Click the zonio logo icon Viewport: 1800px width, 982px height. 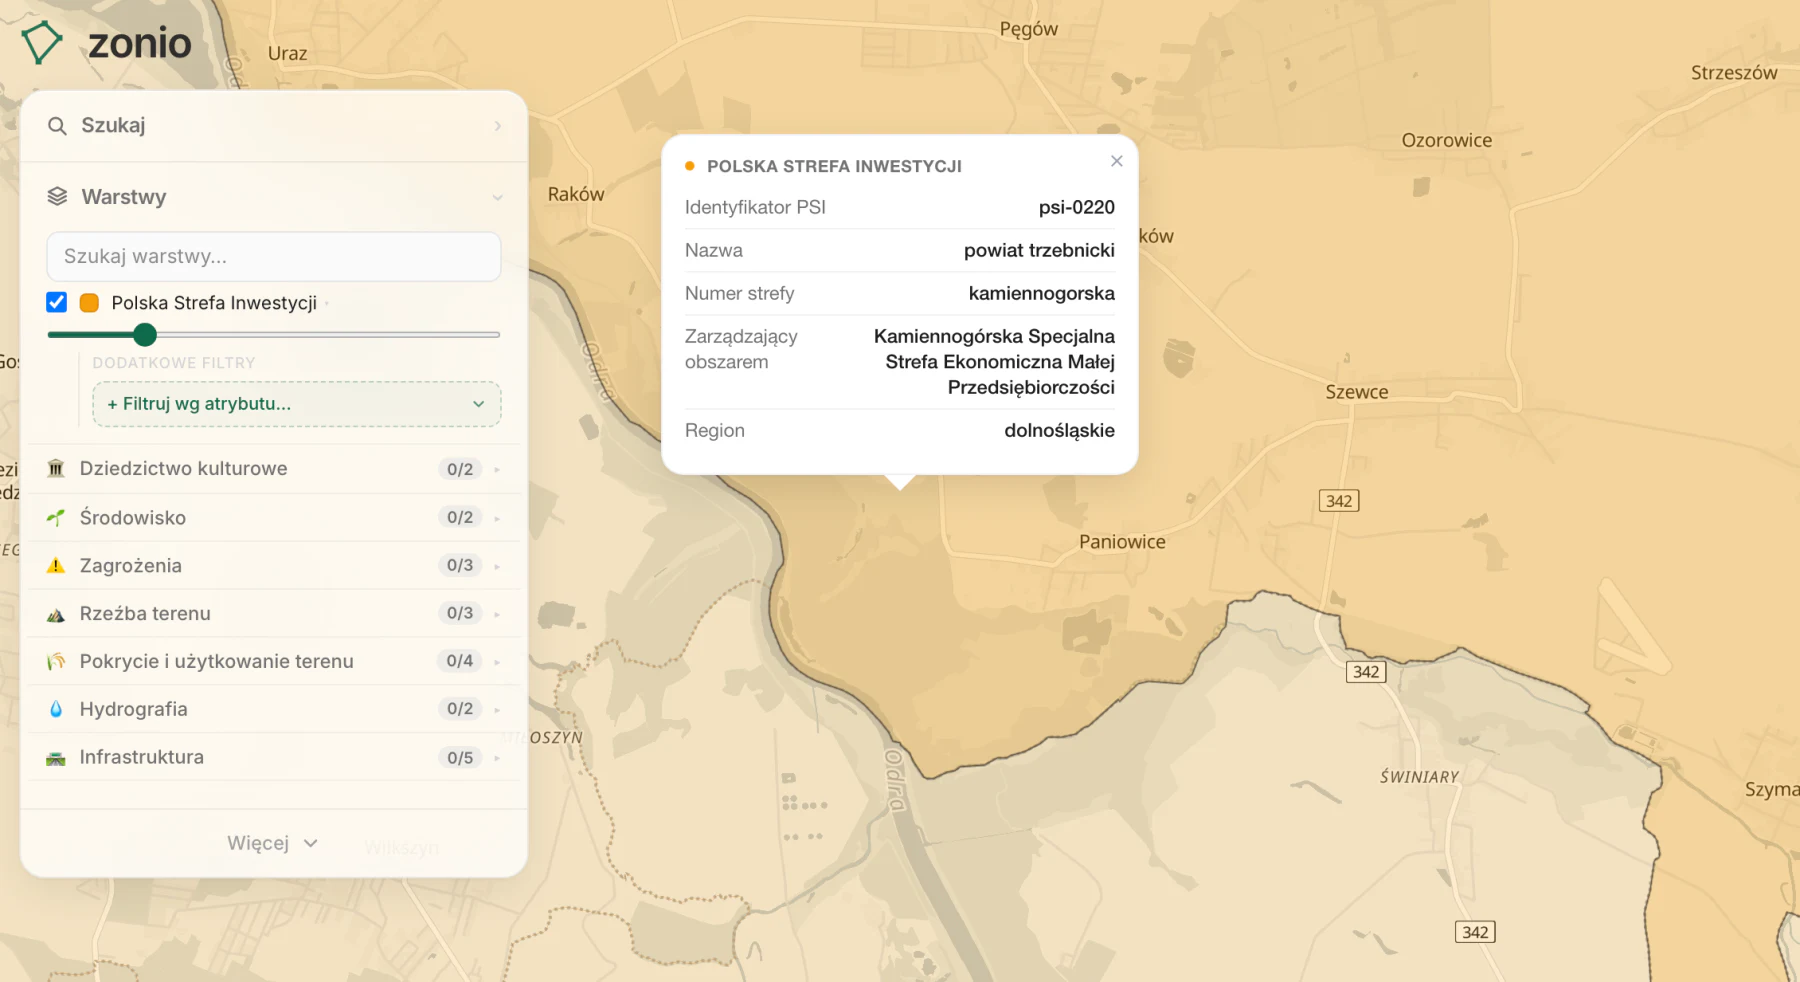[42, 43]
